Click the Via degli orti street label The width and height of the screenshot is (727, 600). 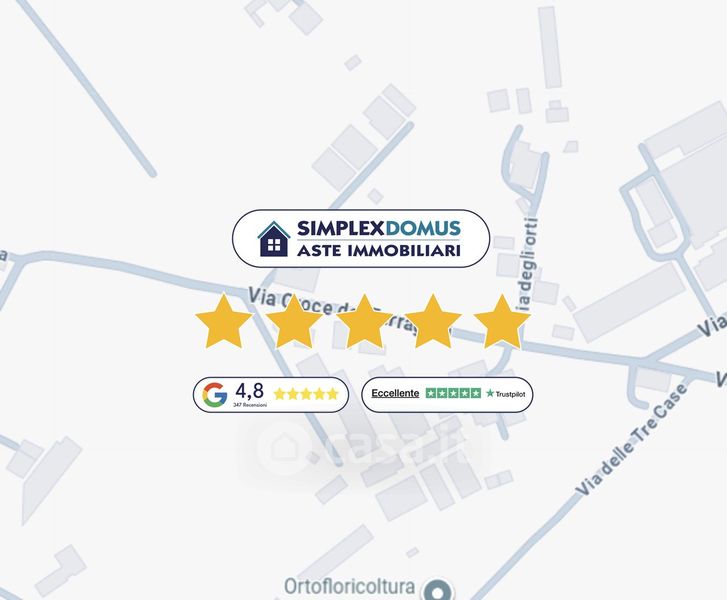529,263
